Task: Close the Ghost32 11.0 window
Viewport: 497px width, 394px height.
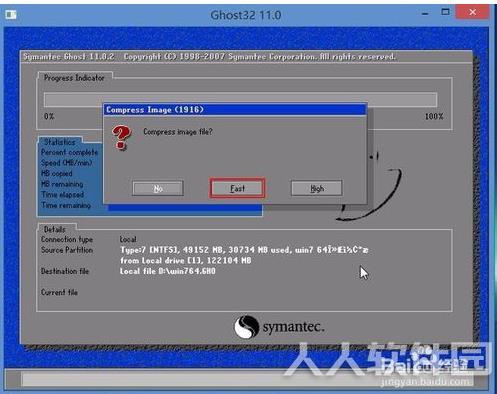Action: pyautogui.click(x=472, y=12)
